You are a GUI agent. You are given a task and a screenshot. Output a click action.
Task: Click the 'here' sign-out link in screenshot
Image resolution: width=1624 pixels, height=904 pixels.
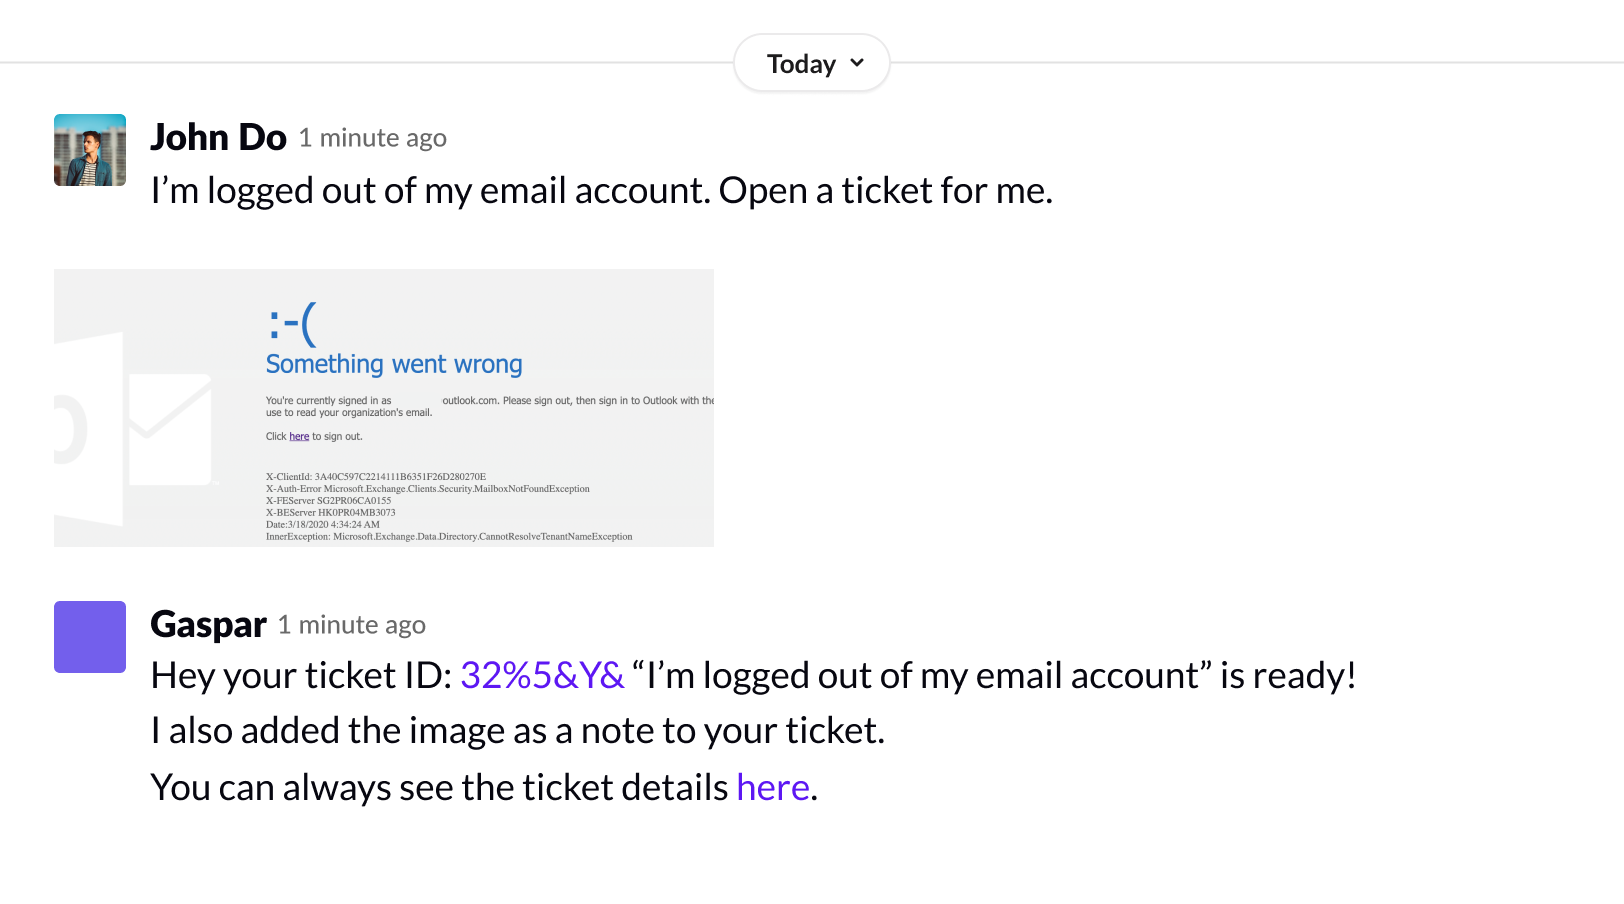pyautogui.click(x=298, y=436)
